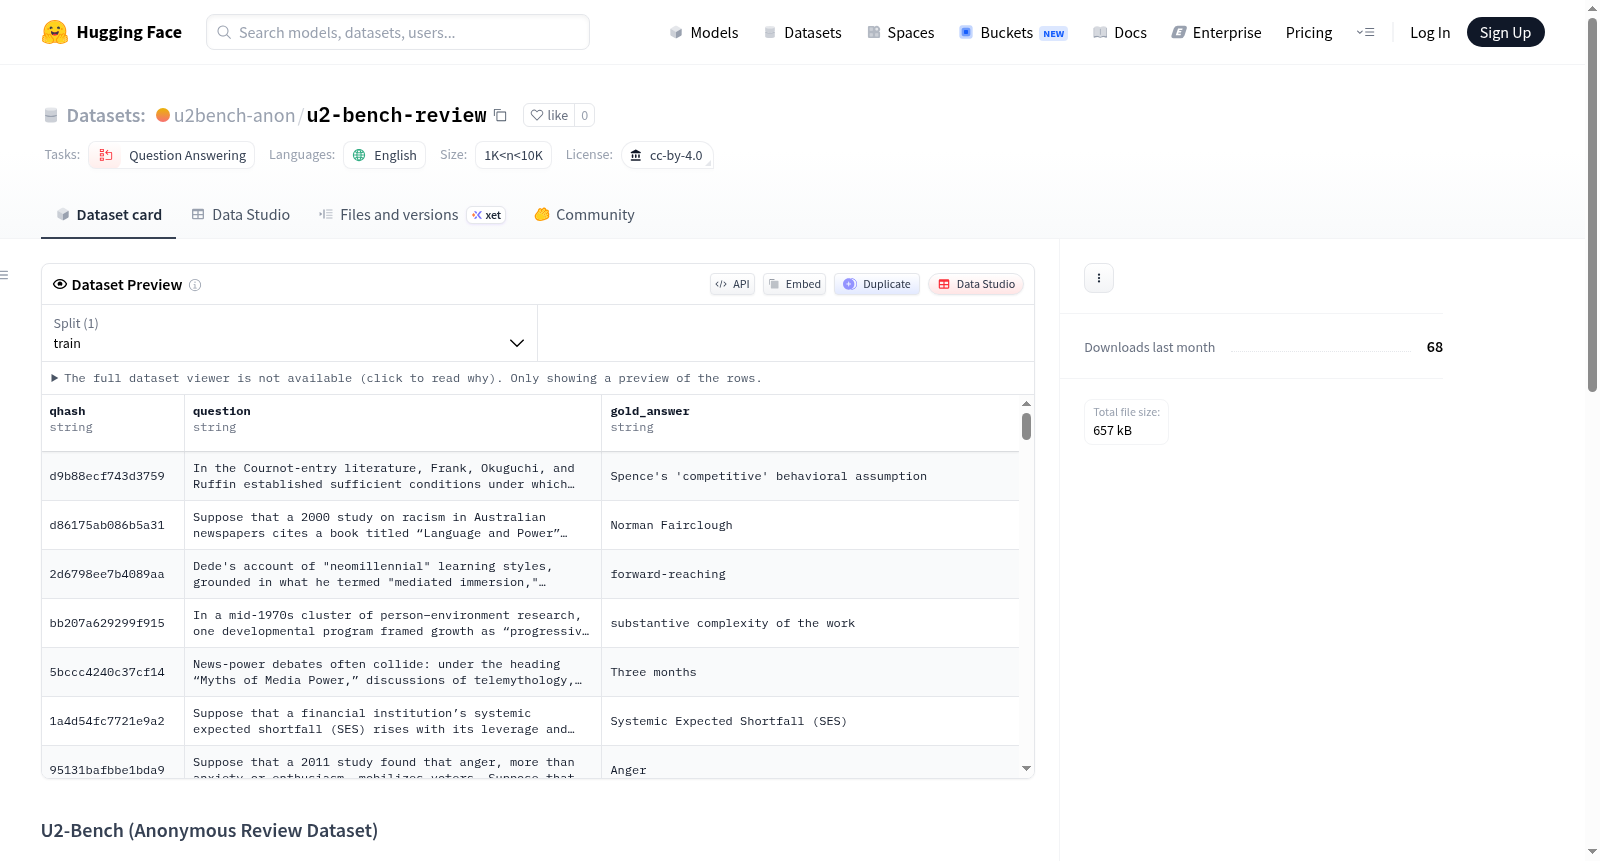Click the dataset table scrollbar thumb
This screenshot has height=861, width=1600.
[x=1026, y=427]
